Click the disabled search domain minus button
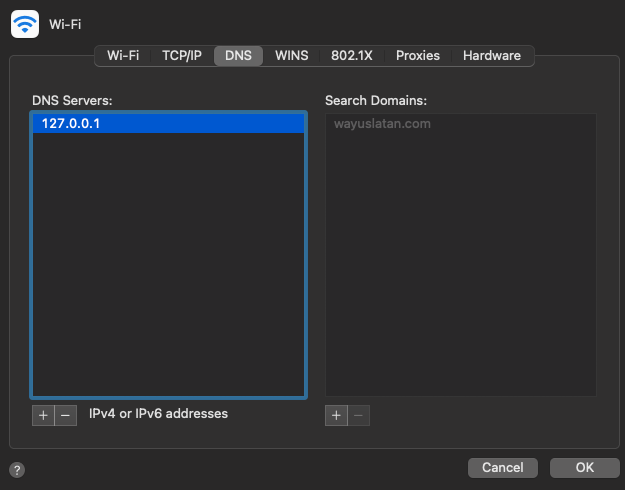The image size is (625, 490). (359, 415)
